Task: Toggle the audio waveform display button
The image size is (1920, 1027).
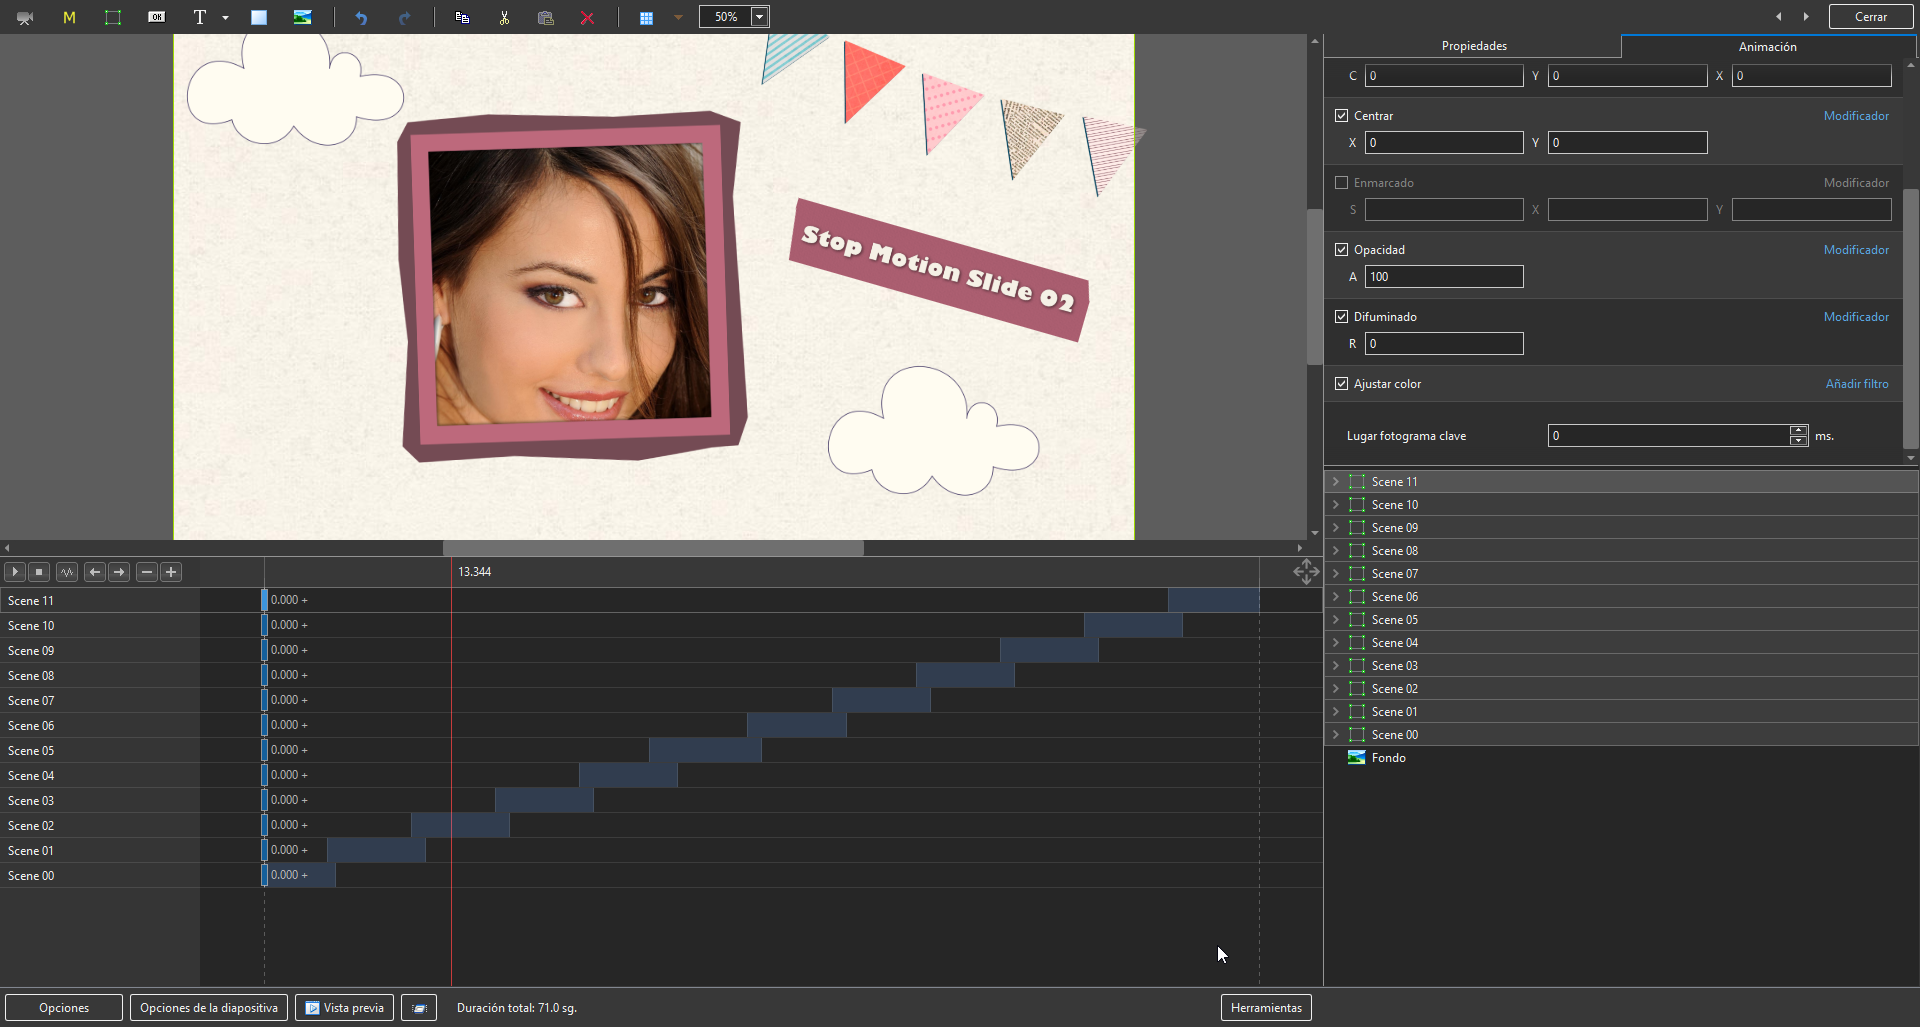Action: pyautogui.click(x=67, y=572)
